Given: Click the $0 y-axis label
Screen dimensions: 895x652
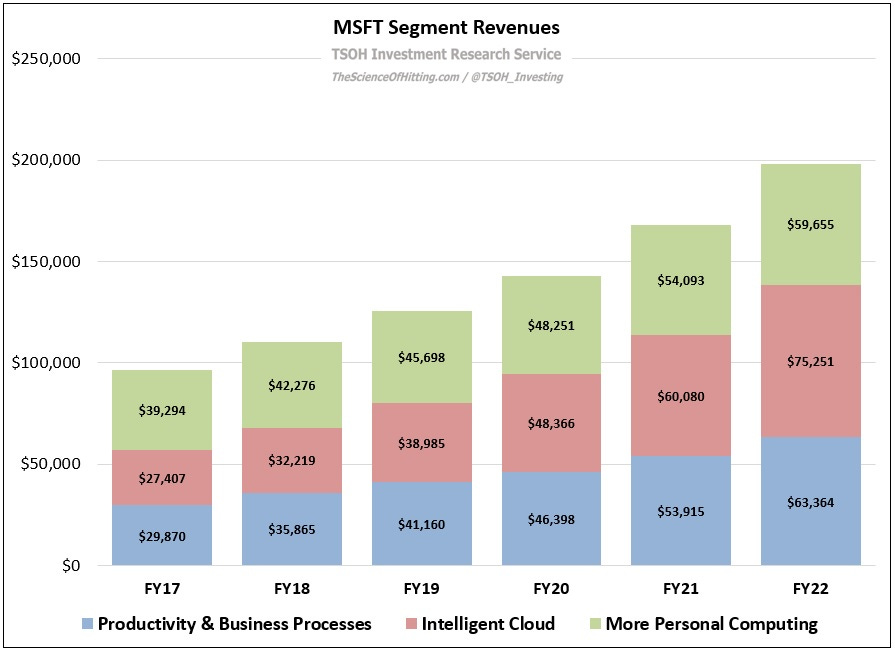Looking at the screenshot, I should click(71, 565).
